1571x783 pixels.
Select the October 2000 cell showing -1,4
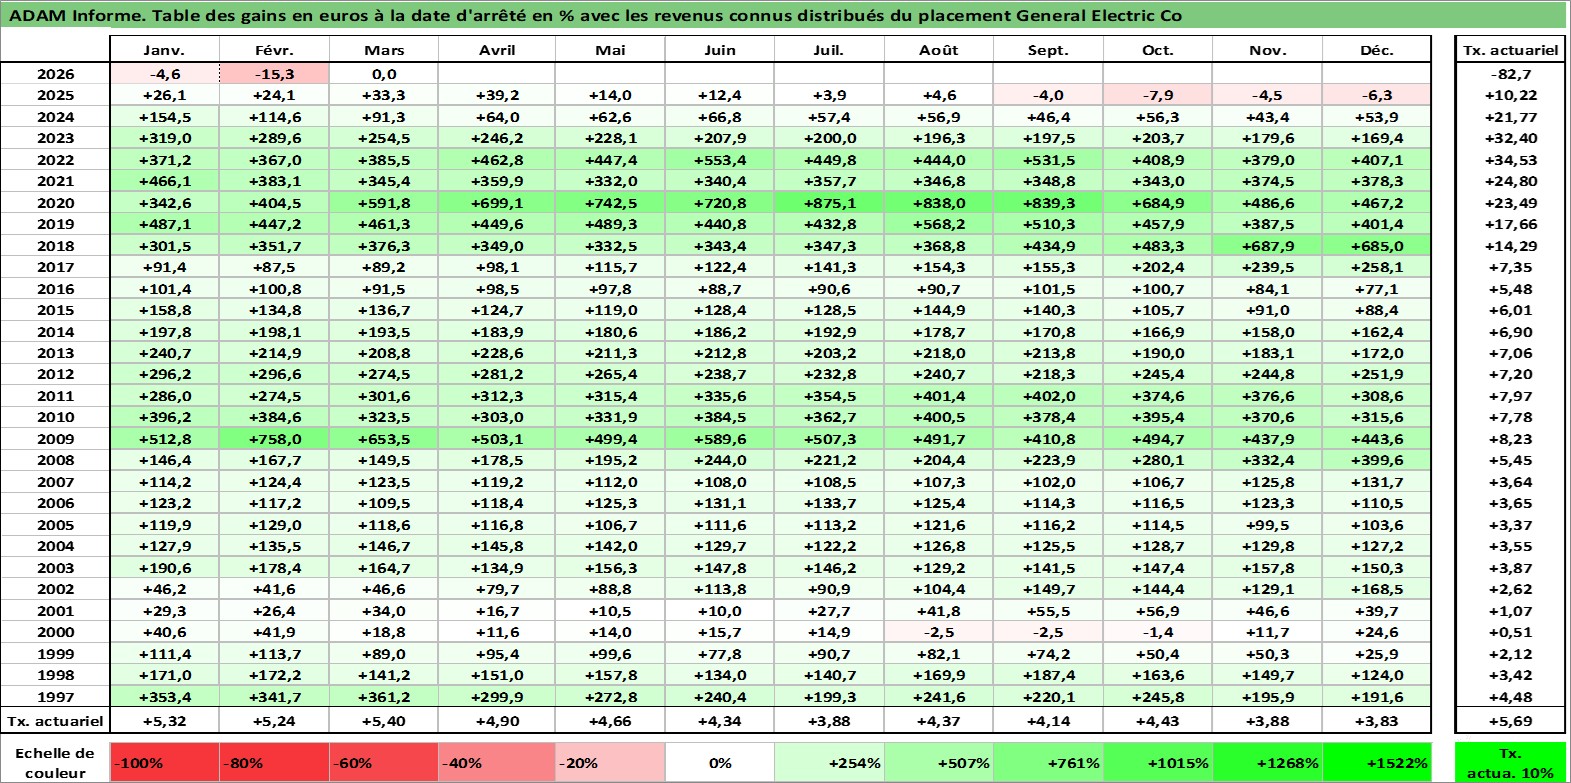click(x=1157, y=632)
